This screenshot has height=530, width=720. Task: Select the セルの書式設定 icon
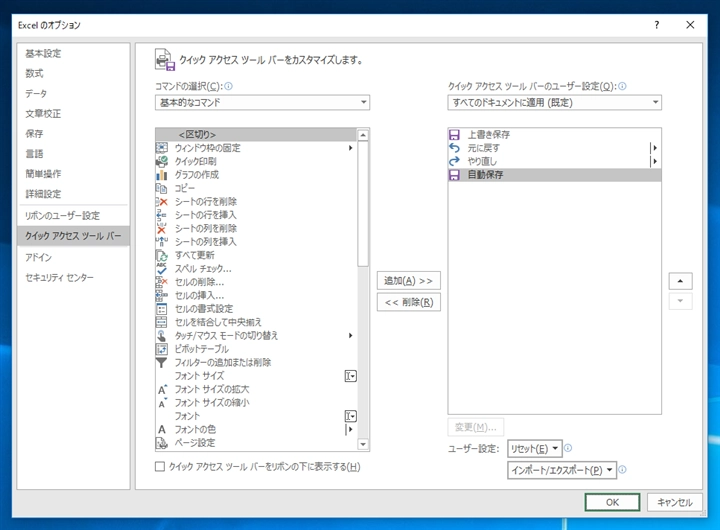162,309
